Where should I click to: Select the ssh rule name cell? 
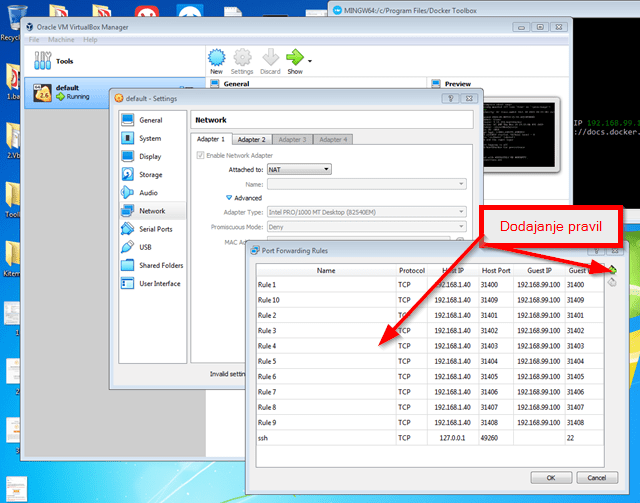(326, 438)
